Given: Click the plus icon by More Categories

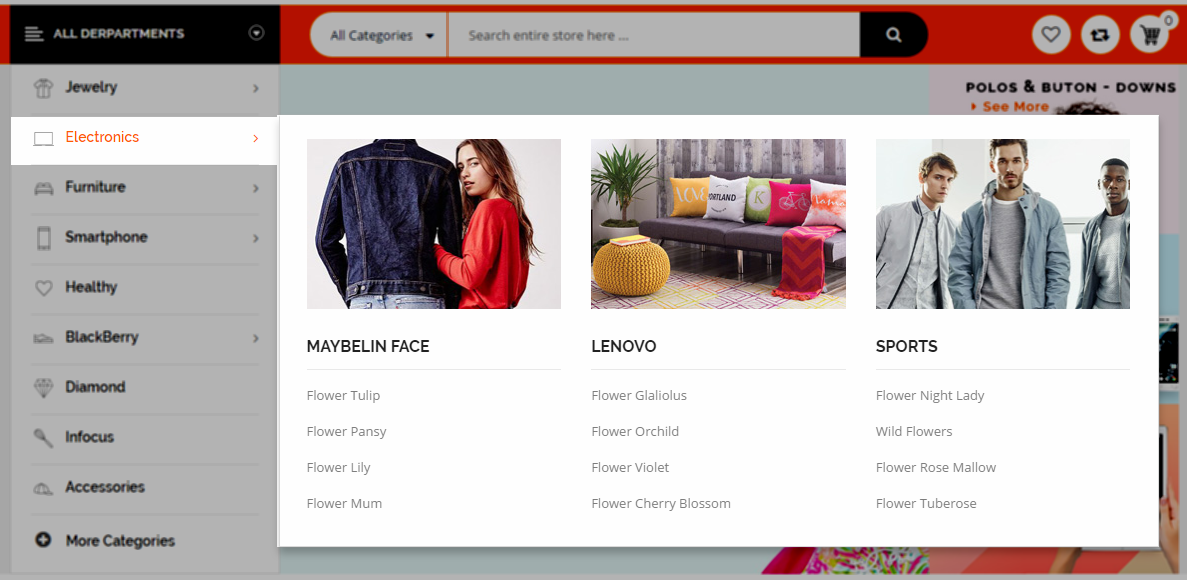Looking at the screenshot, I should [43, 540].
